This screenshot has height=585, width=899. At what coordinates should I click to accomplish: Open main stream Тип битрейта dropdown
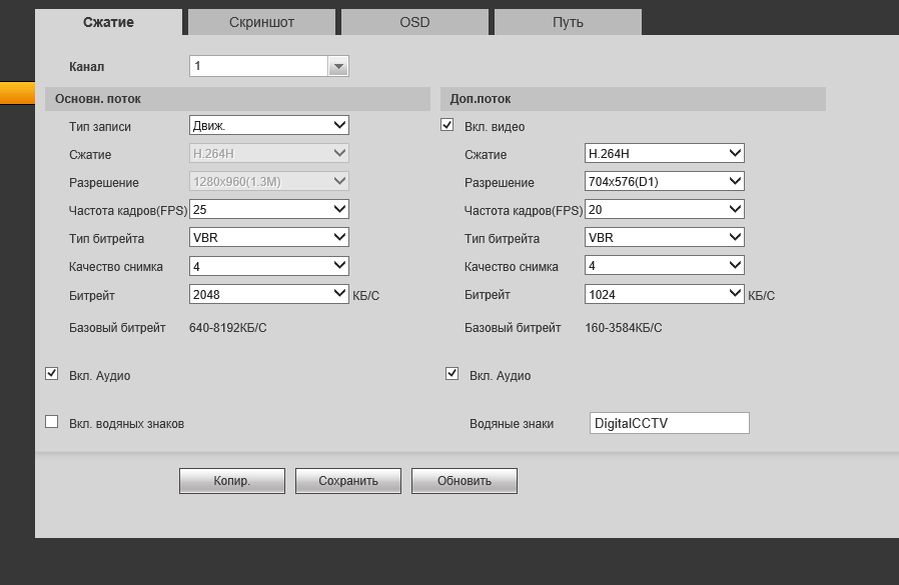269,237
